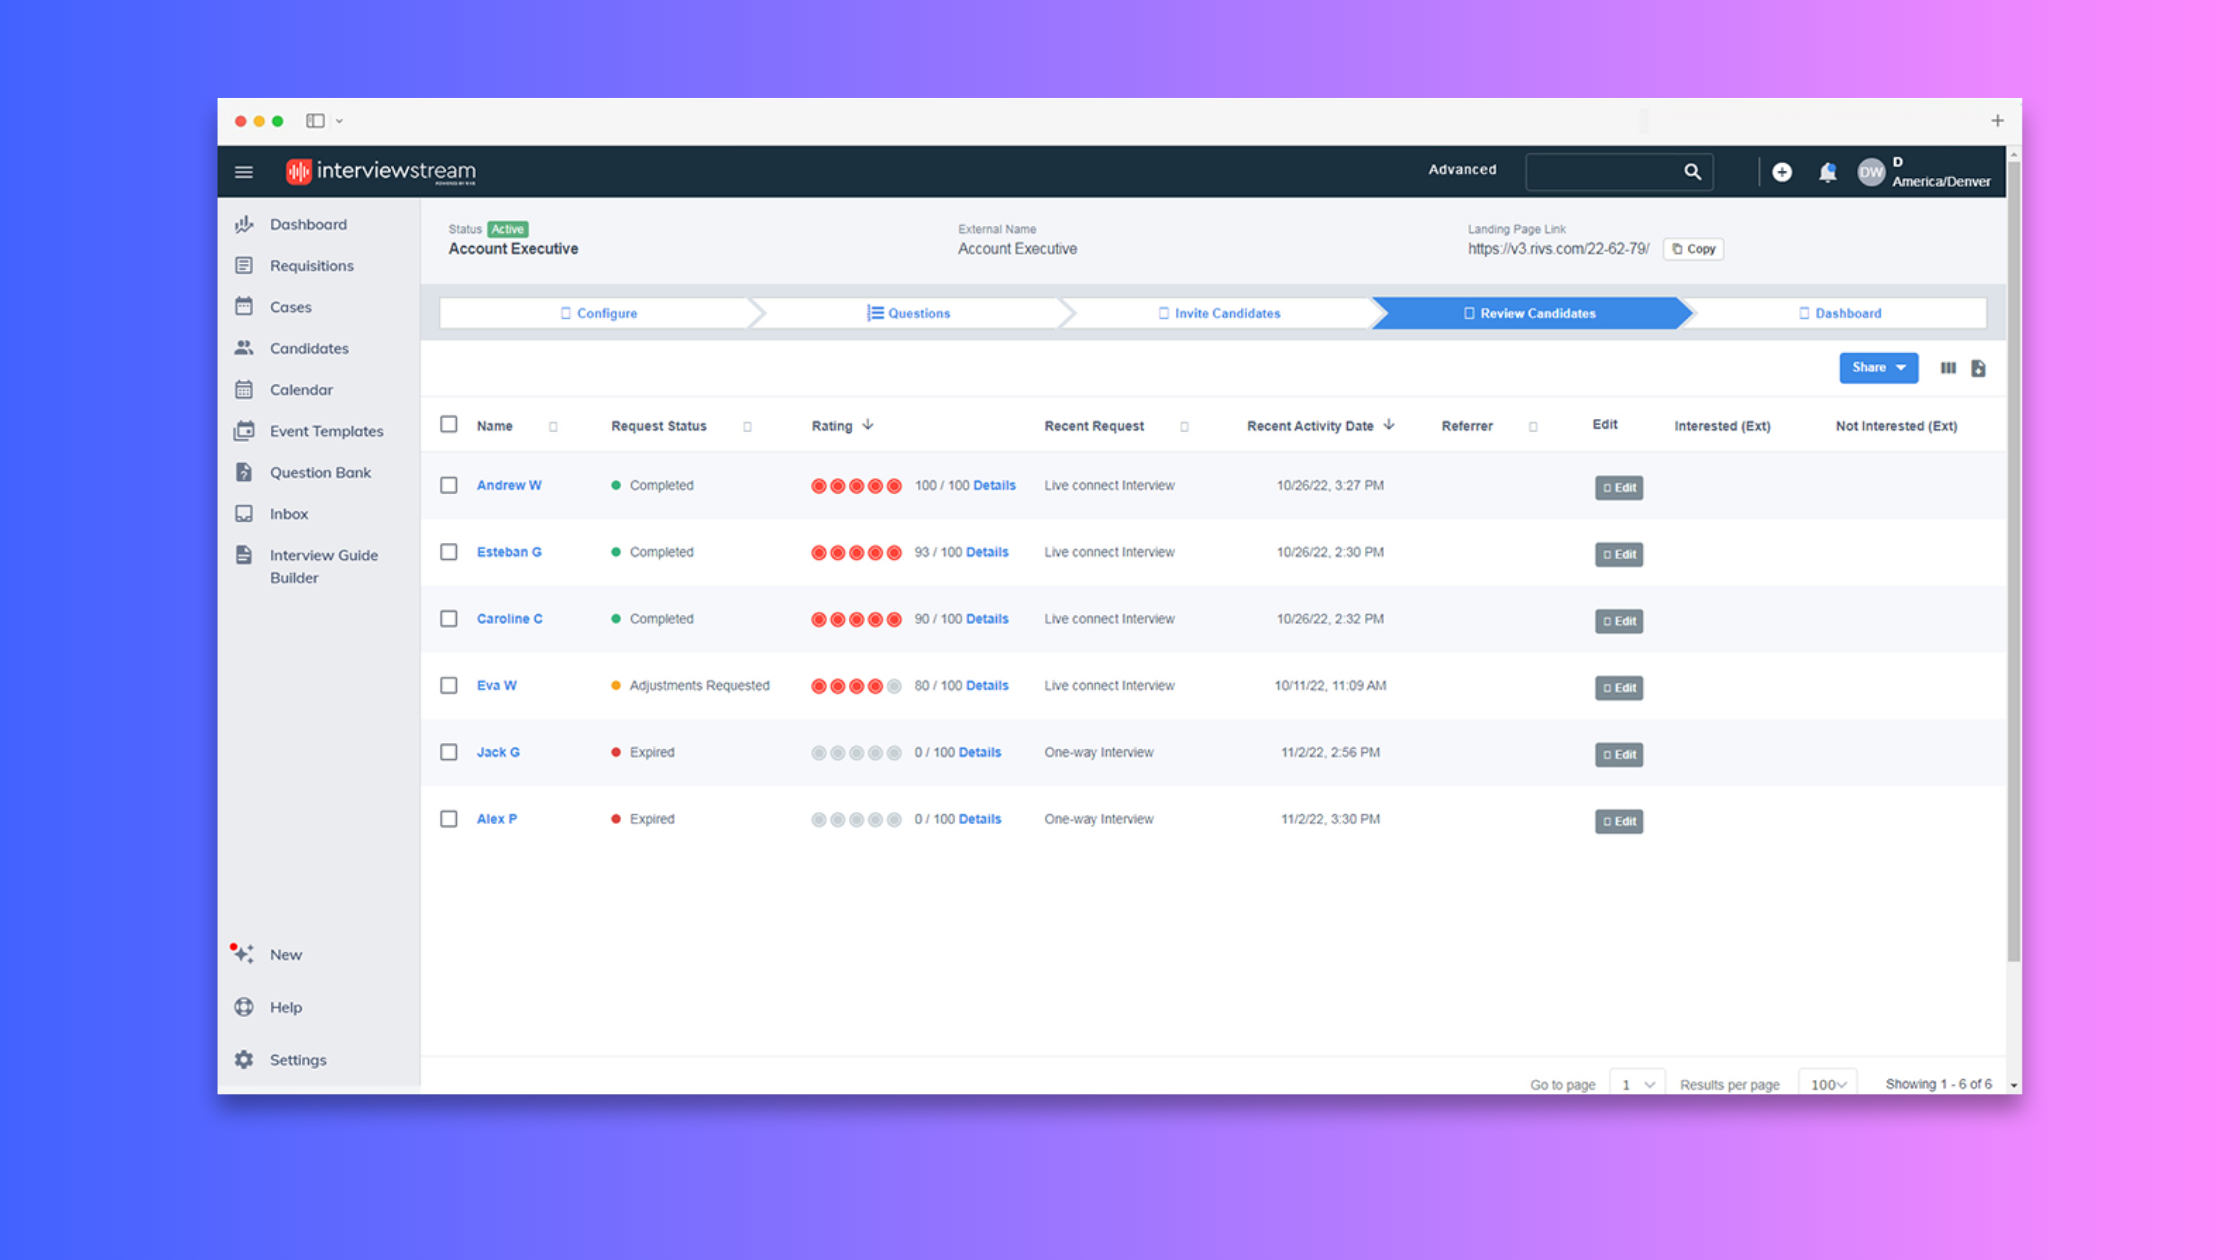Open the Go to page dropdown
The height and width of the screenshot is (1260, 2240).
[x=1637, y=1084]
